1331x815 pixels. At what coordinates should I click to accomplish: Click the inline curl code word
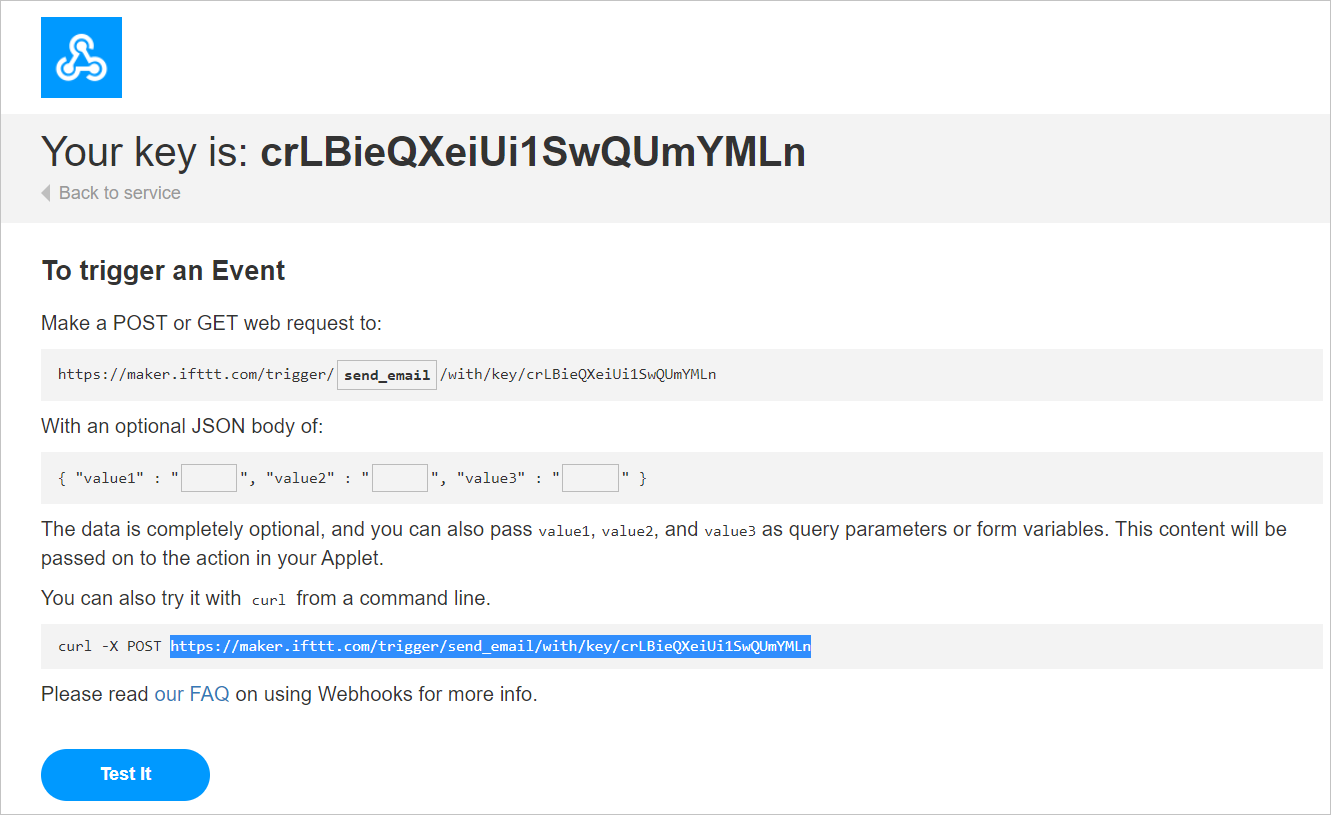click(x=269, y=600)
